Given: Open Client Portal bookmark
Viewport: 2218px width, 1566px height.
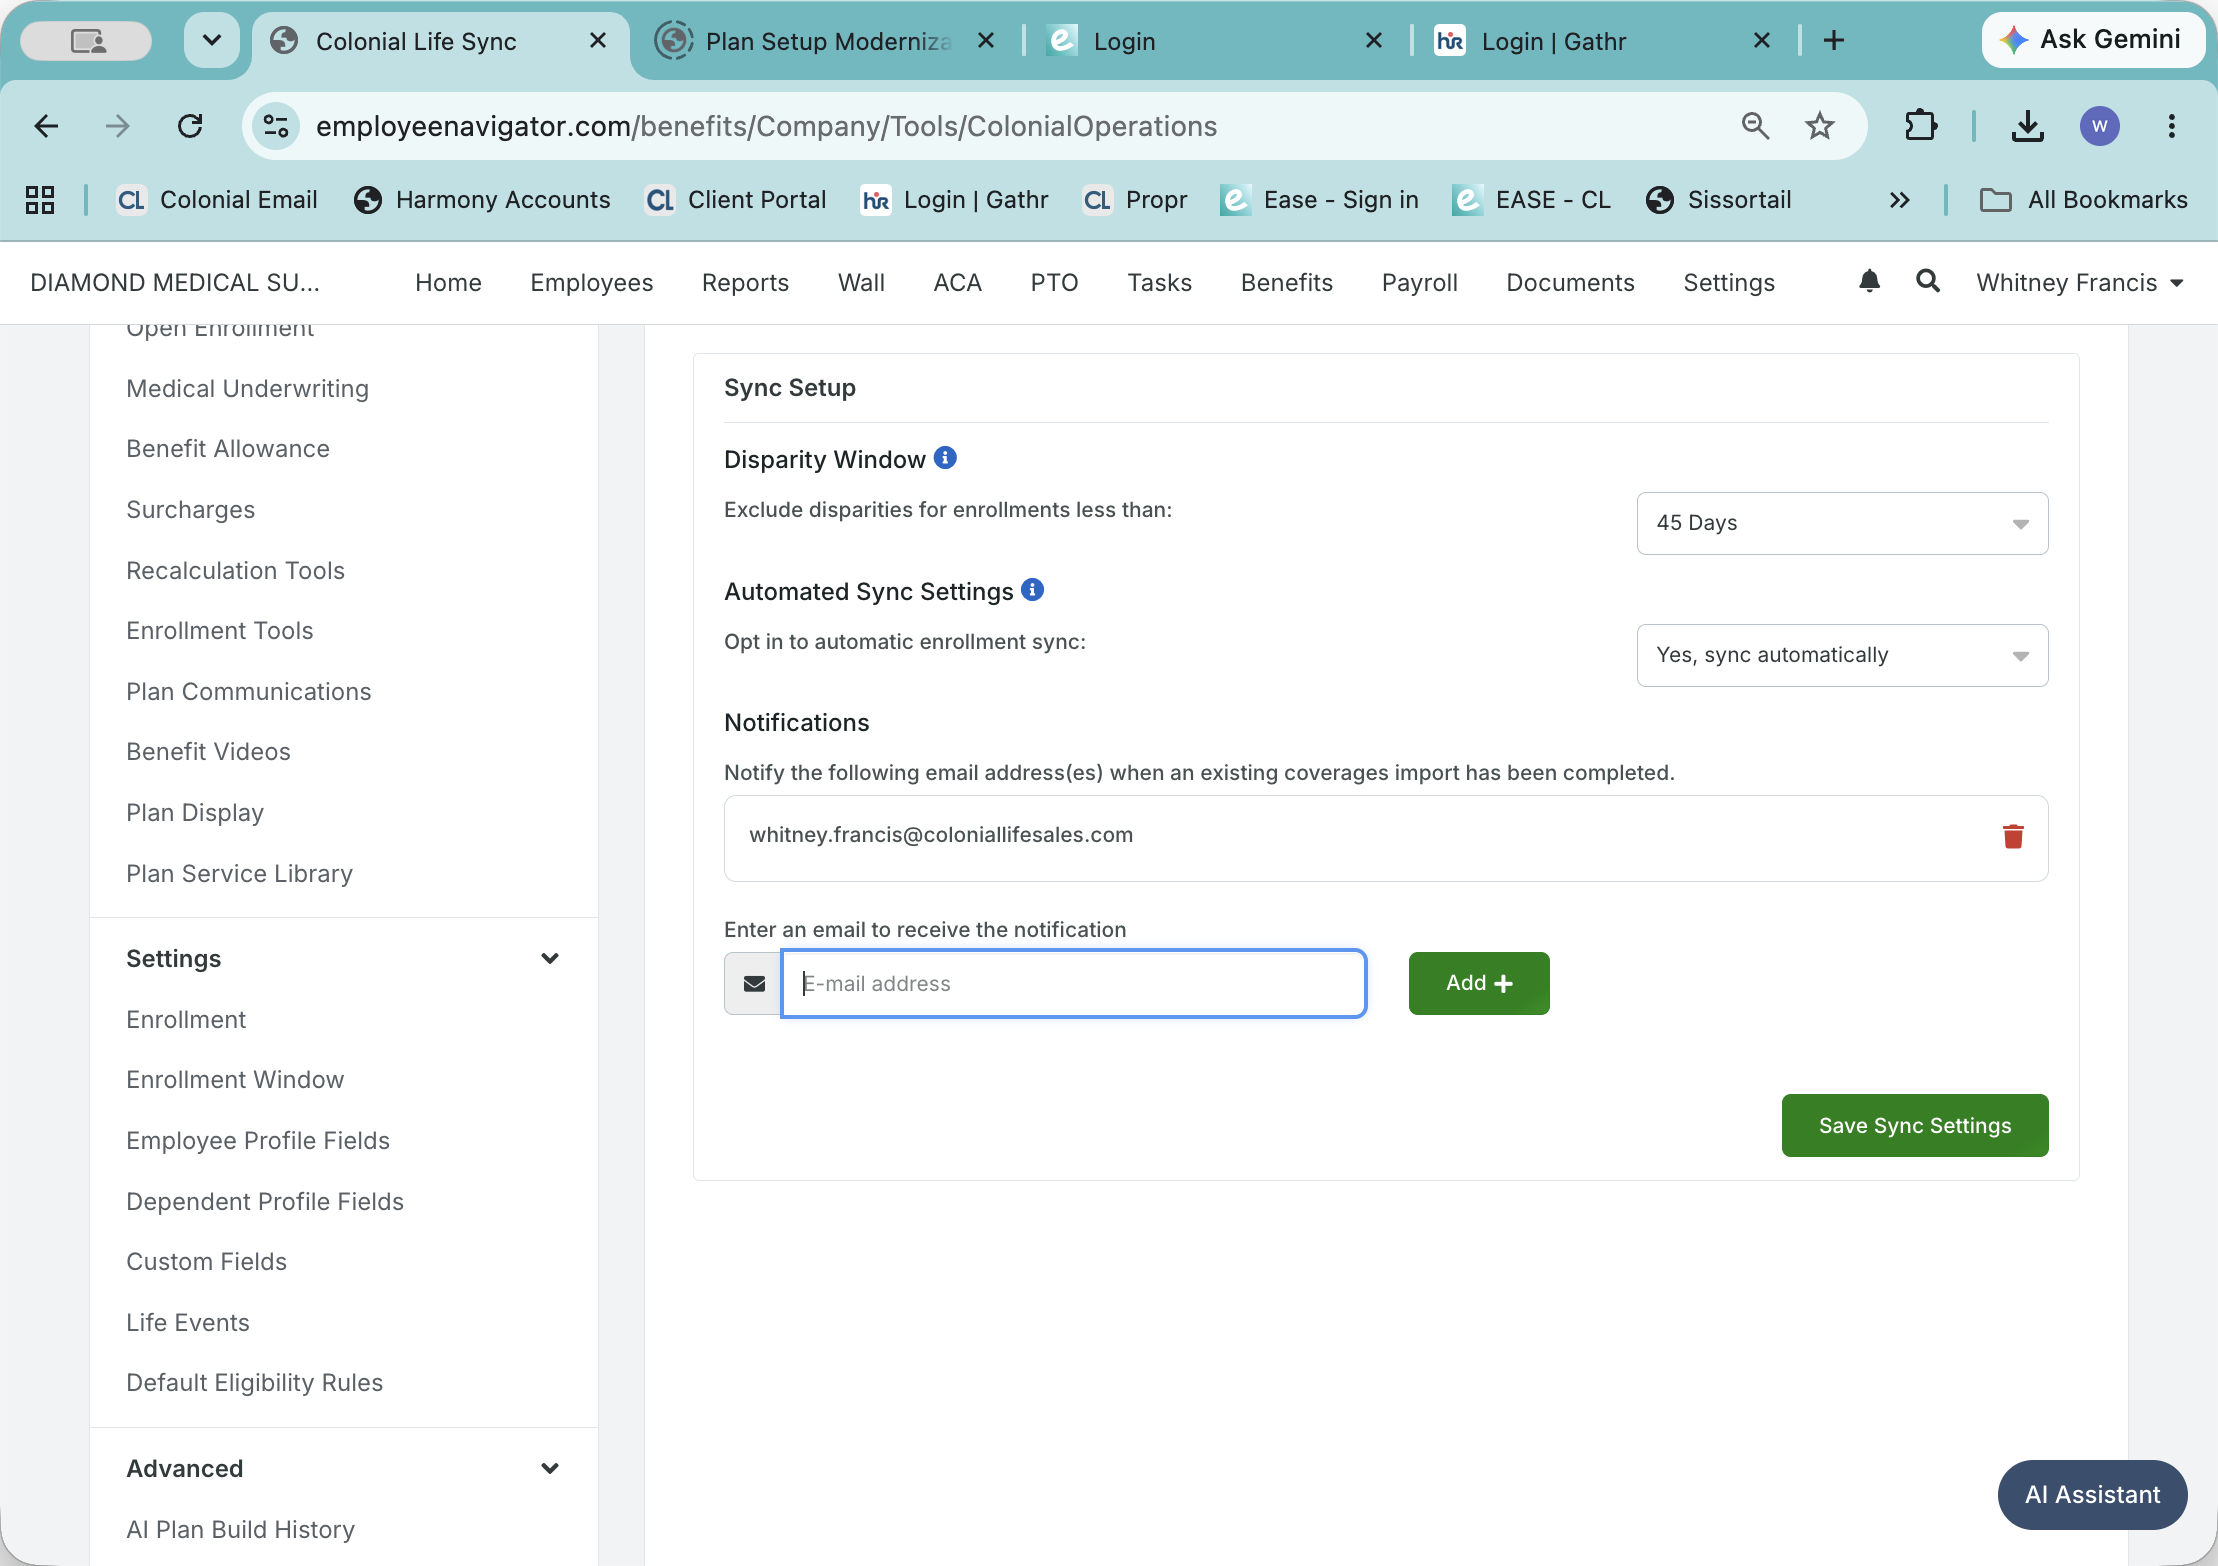Looking at the screenshot, I should coord(736,200).
